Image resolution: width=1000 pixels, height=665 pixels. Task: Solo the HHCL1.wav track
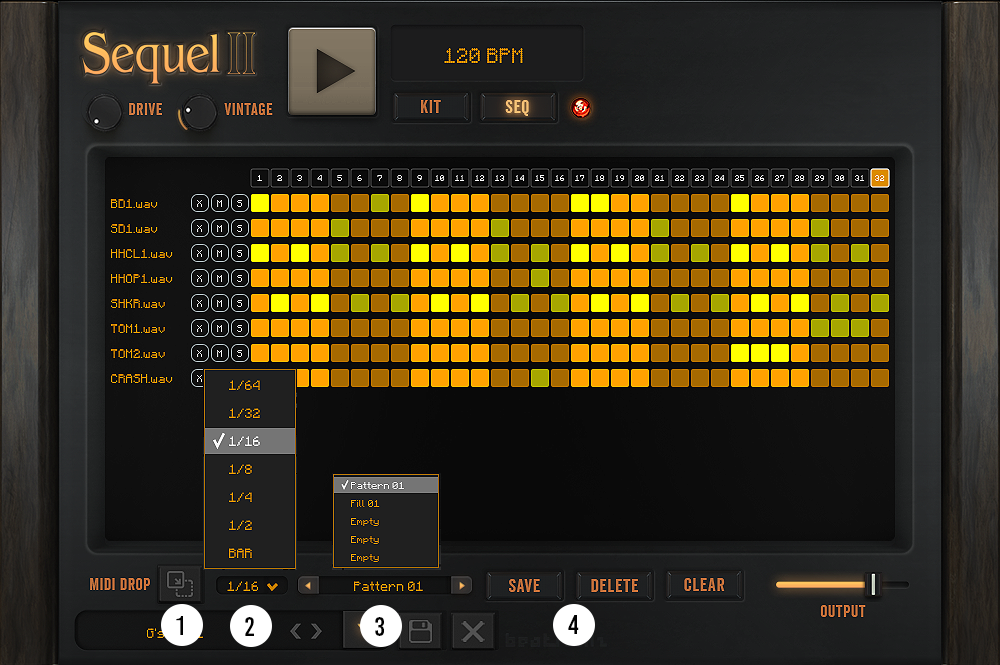click(x=239, y=253)
